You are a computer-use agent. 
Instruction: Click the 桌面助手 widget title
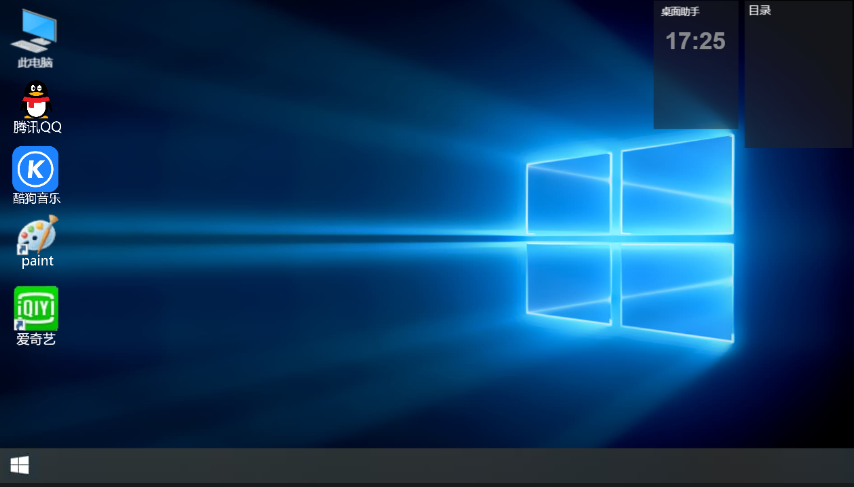[680, 11]
